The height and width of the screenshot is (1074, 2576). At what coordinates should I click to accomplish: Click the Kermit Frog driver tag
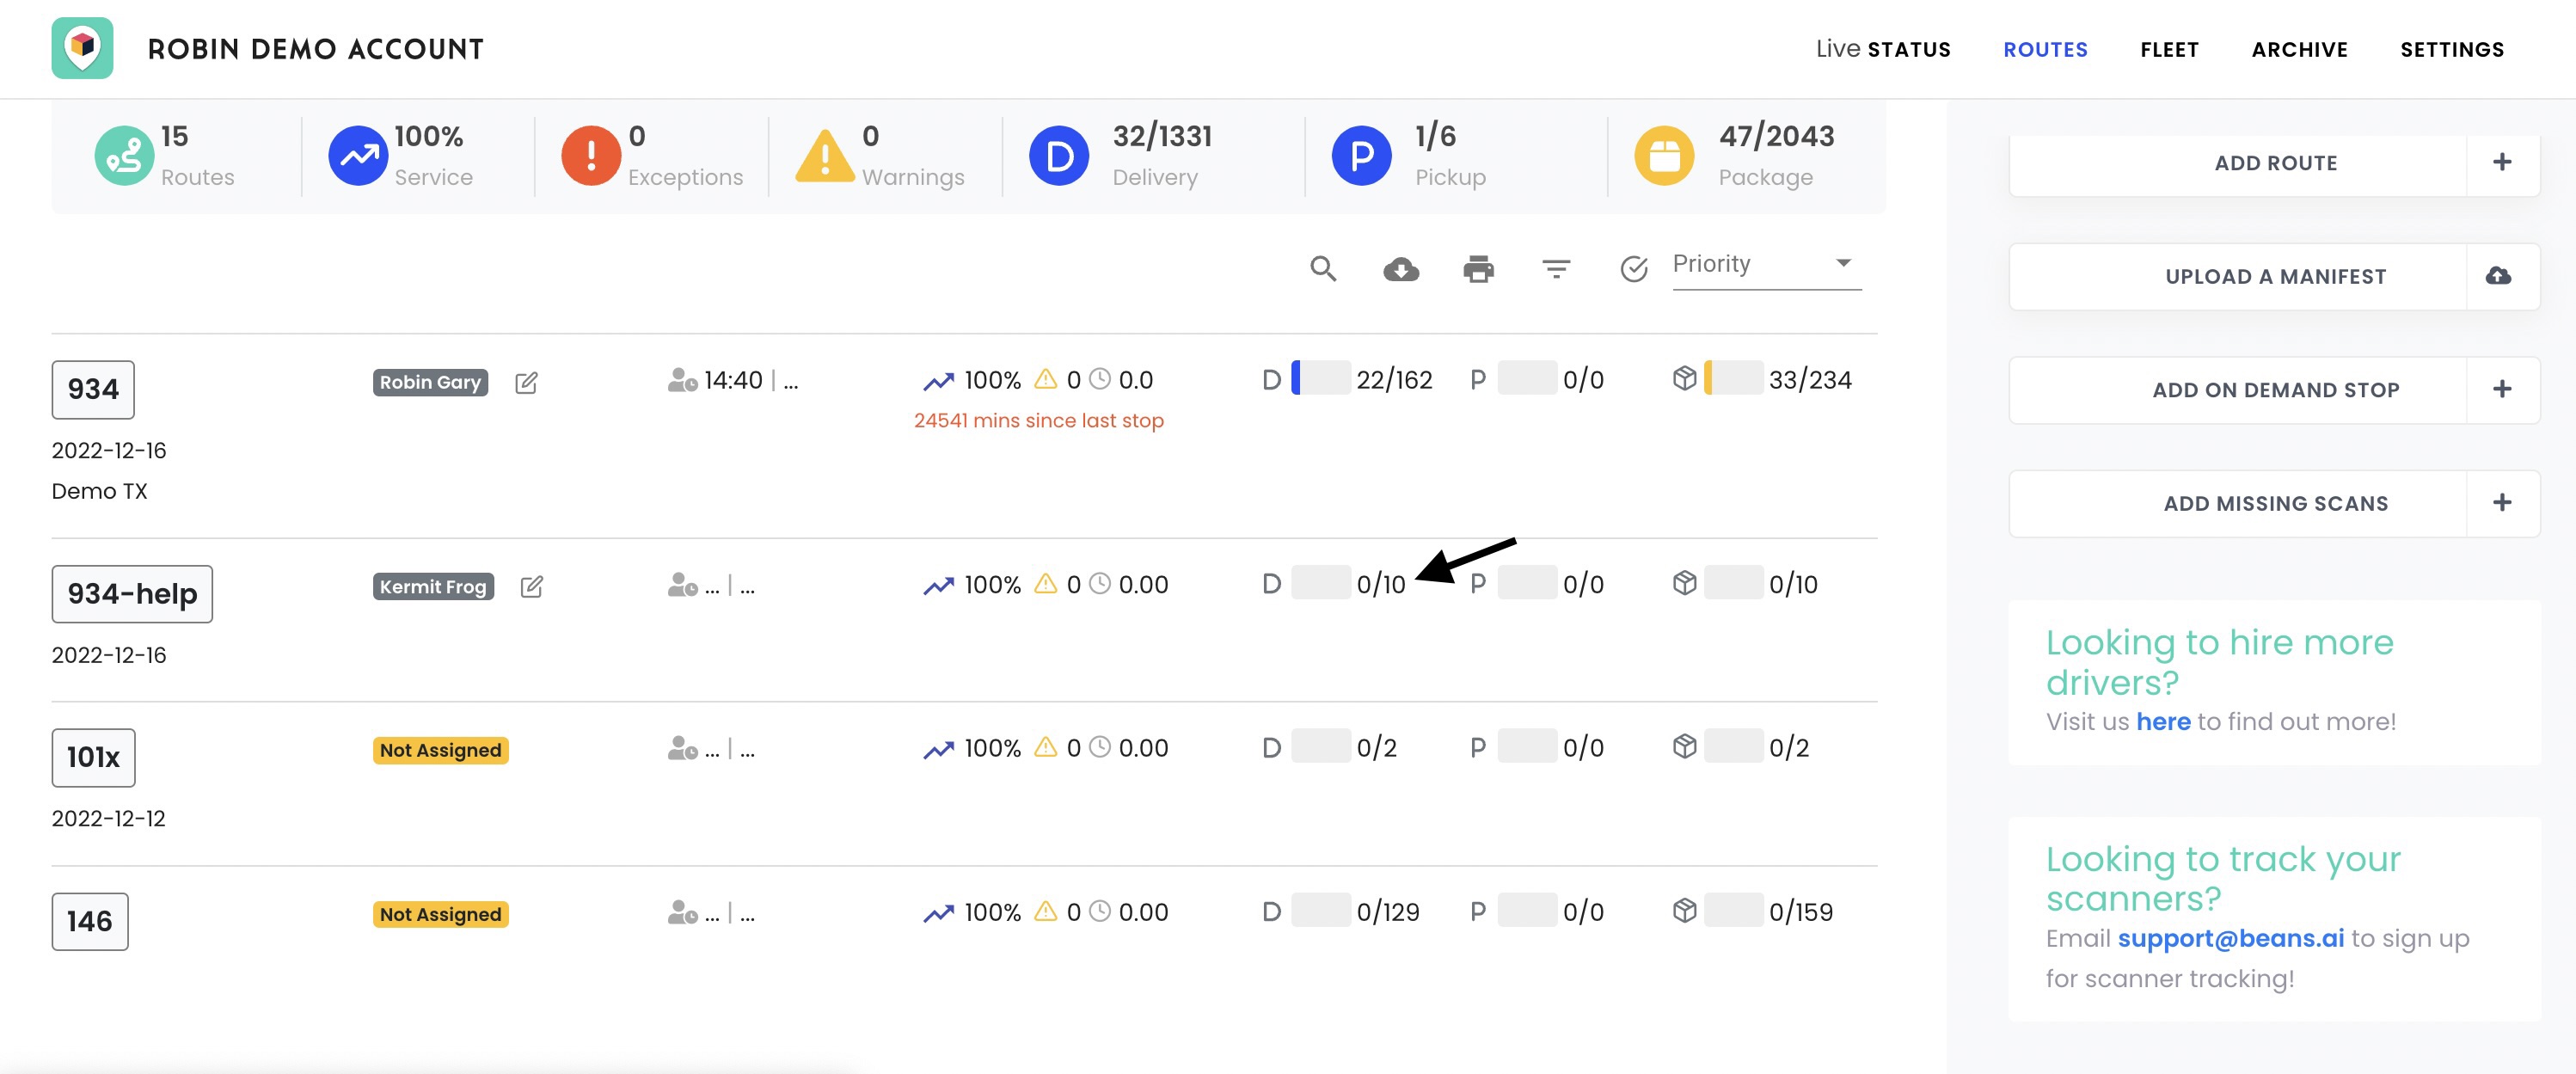coord(433,586)
